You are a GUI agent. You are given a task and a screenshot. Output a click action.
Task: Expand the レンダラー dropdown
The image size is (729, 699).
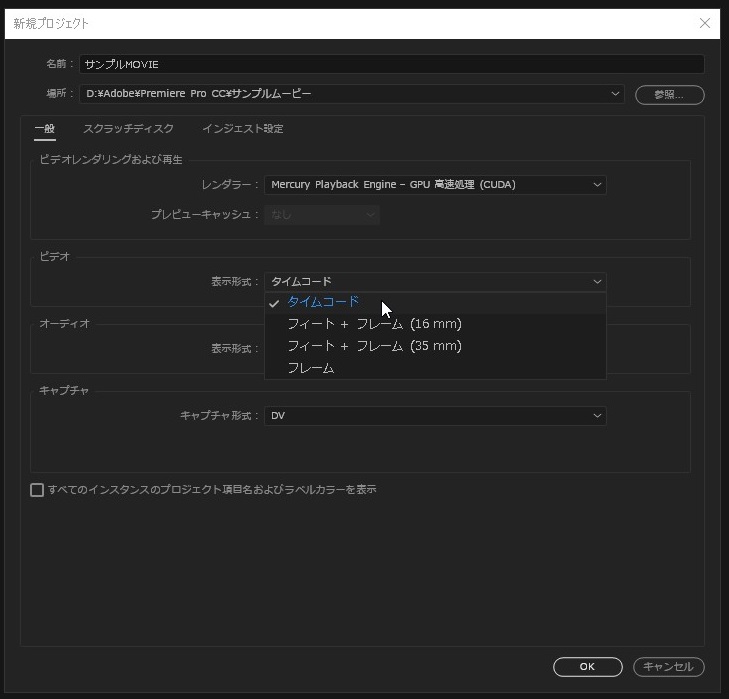coord(435,185)
